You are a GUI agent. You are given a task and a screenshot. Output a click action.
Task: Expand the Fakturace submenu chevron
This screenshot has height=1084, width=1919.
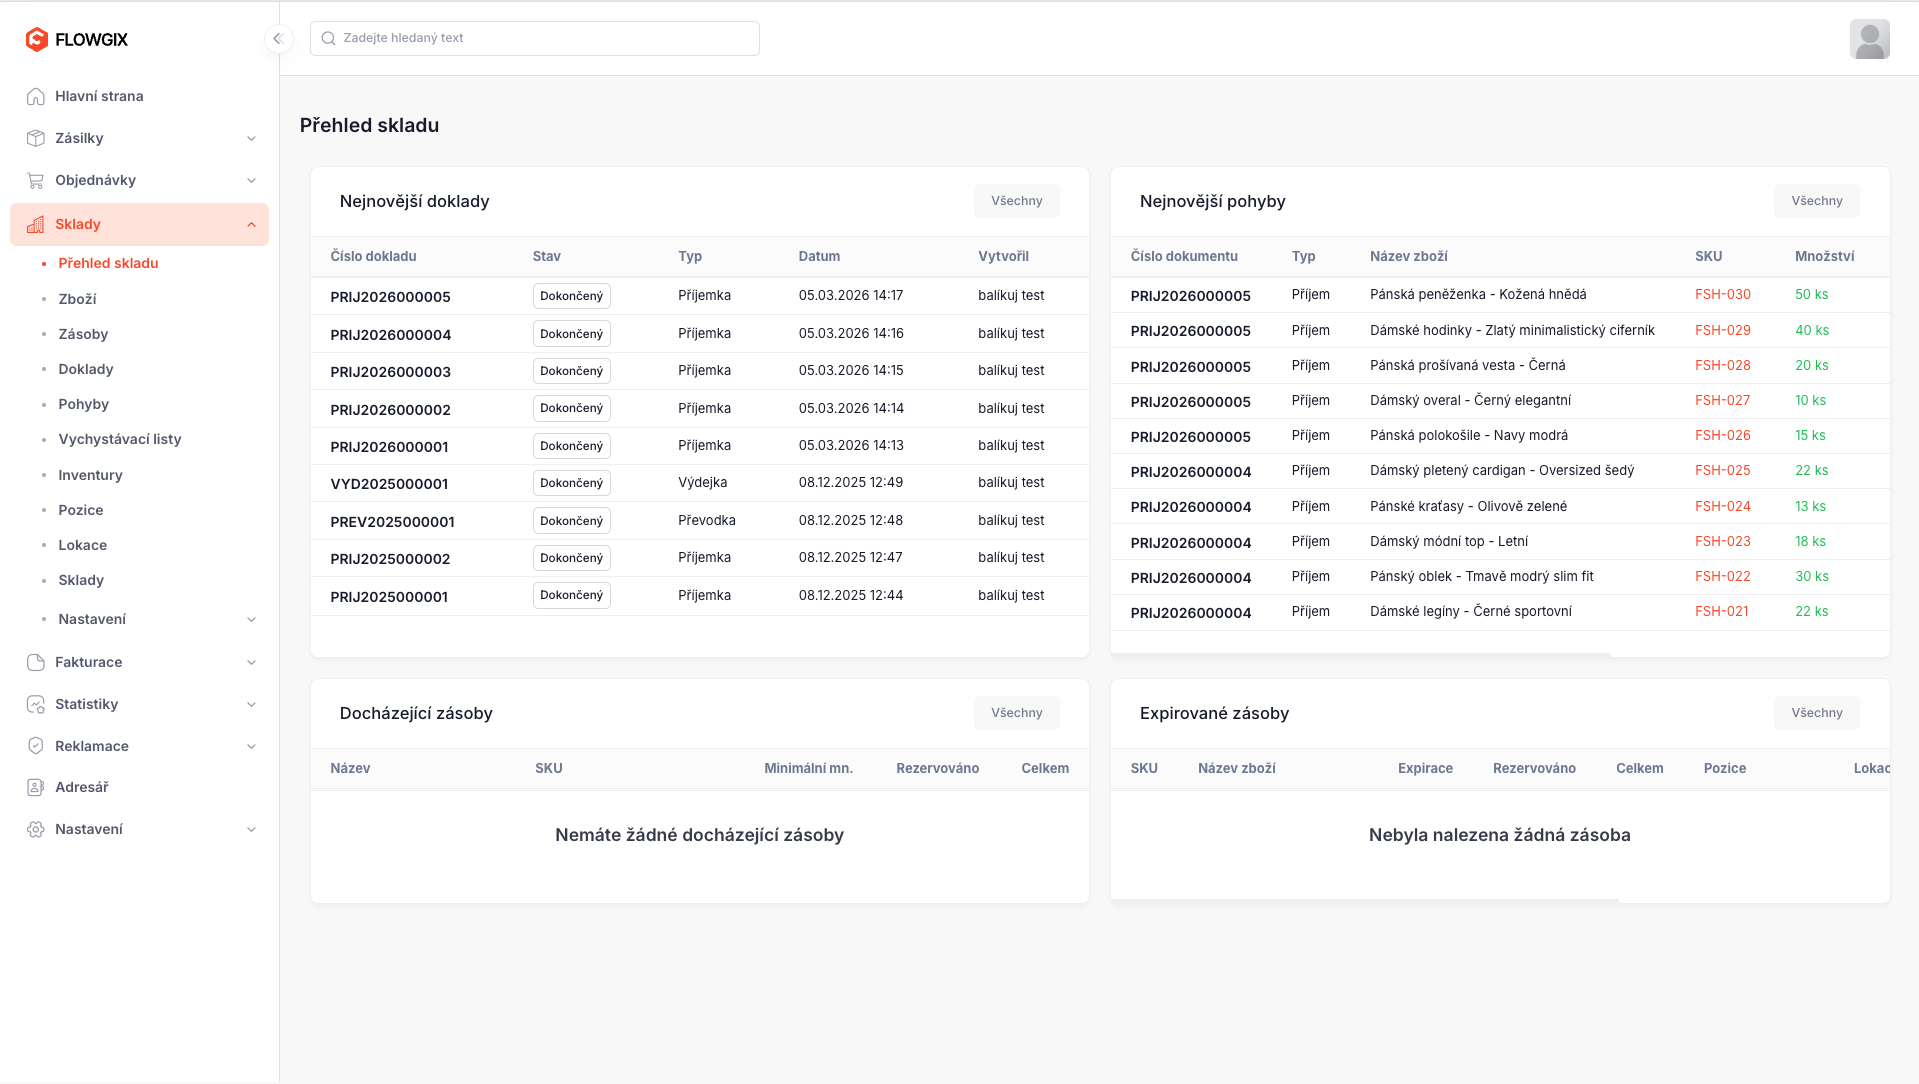point(251,663)
